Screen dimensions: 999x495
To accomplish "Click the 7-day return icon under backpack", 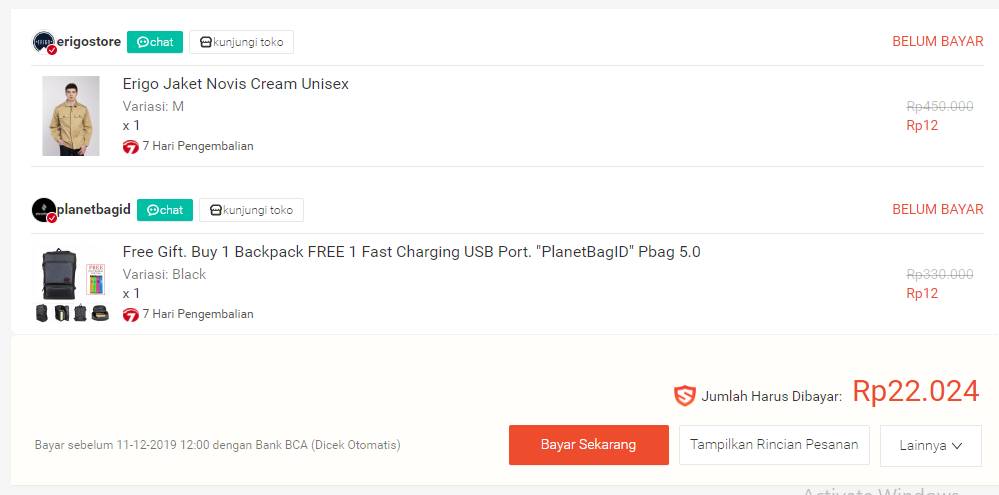I will click(130, 314).
